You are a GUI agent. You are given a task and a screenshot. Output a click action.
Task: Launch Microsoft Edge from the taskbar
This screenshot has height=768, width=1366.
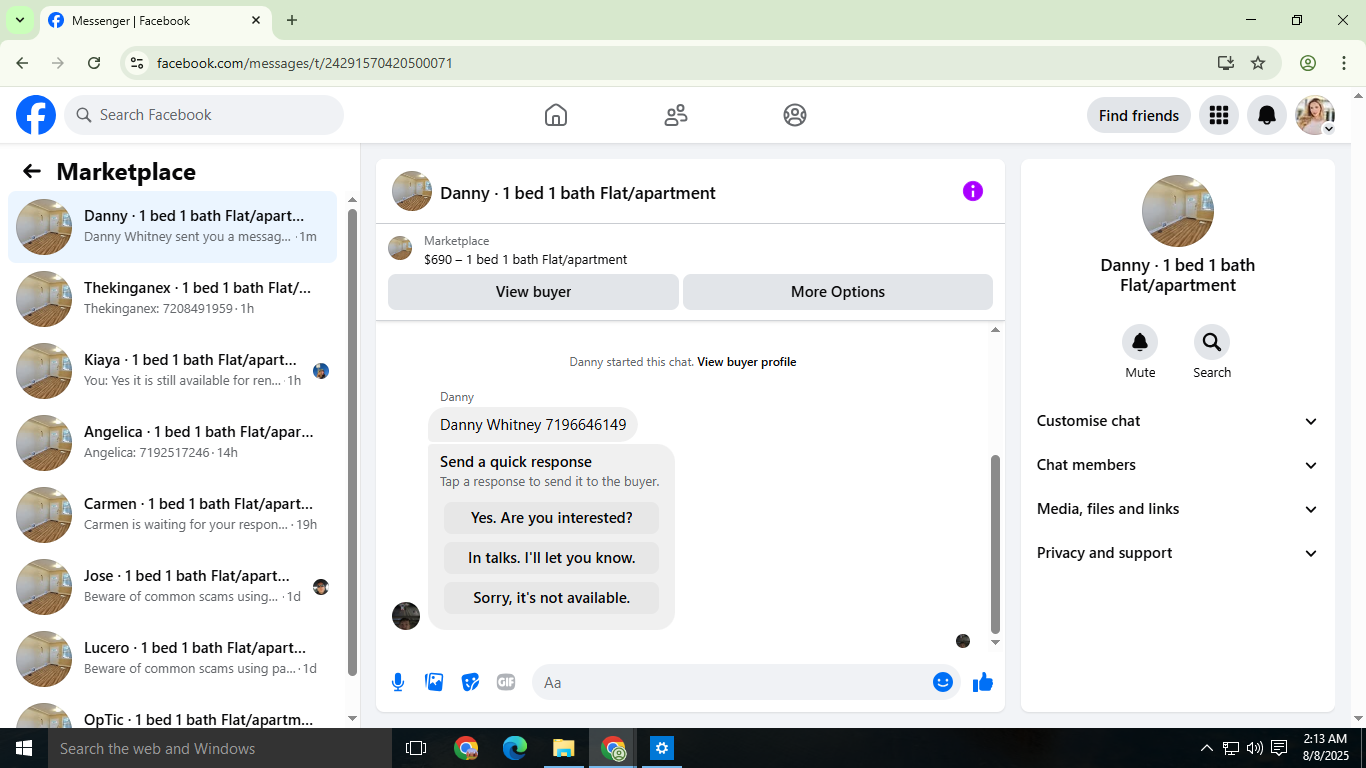click(x=515, y=748)
